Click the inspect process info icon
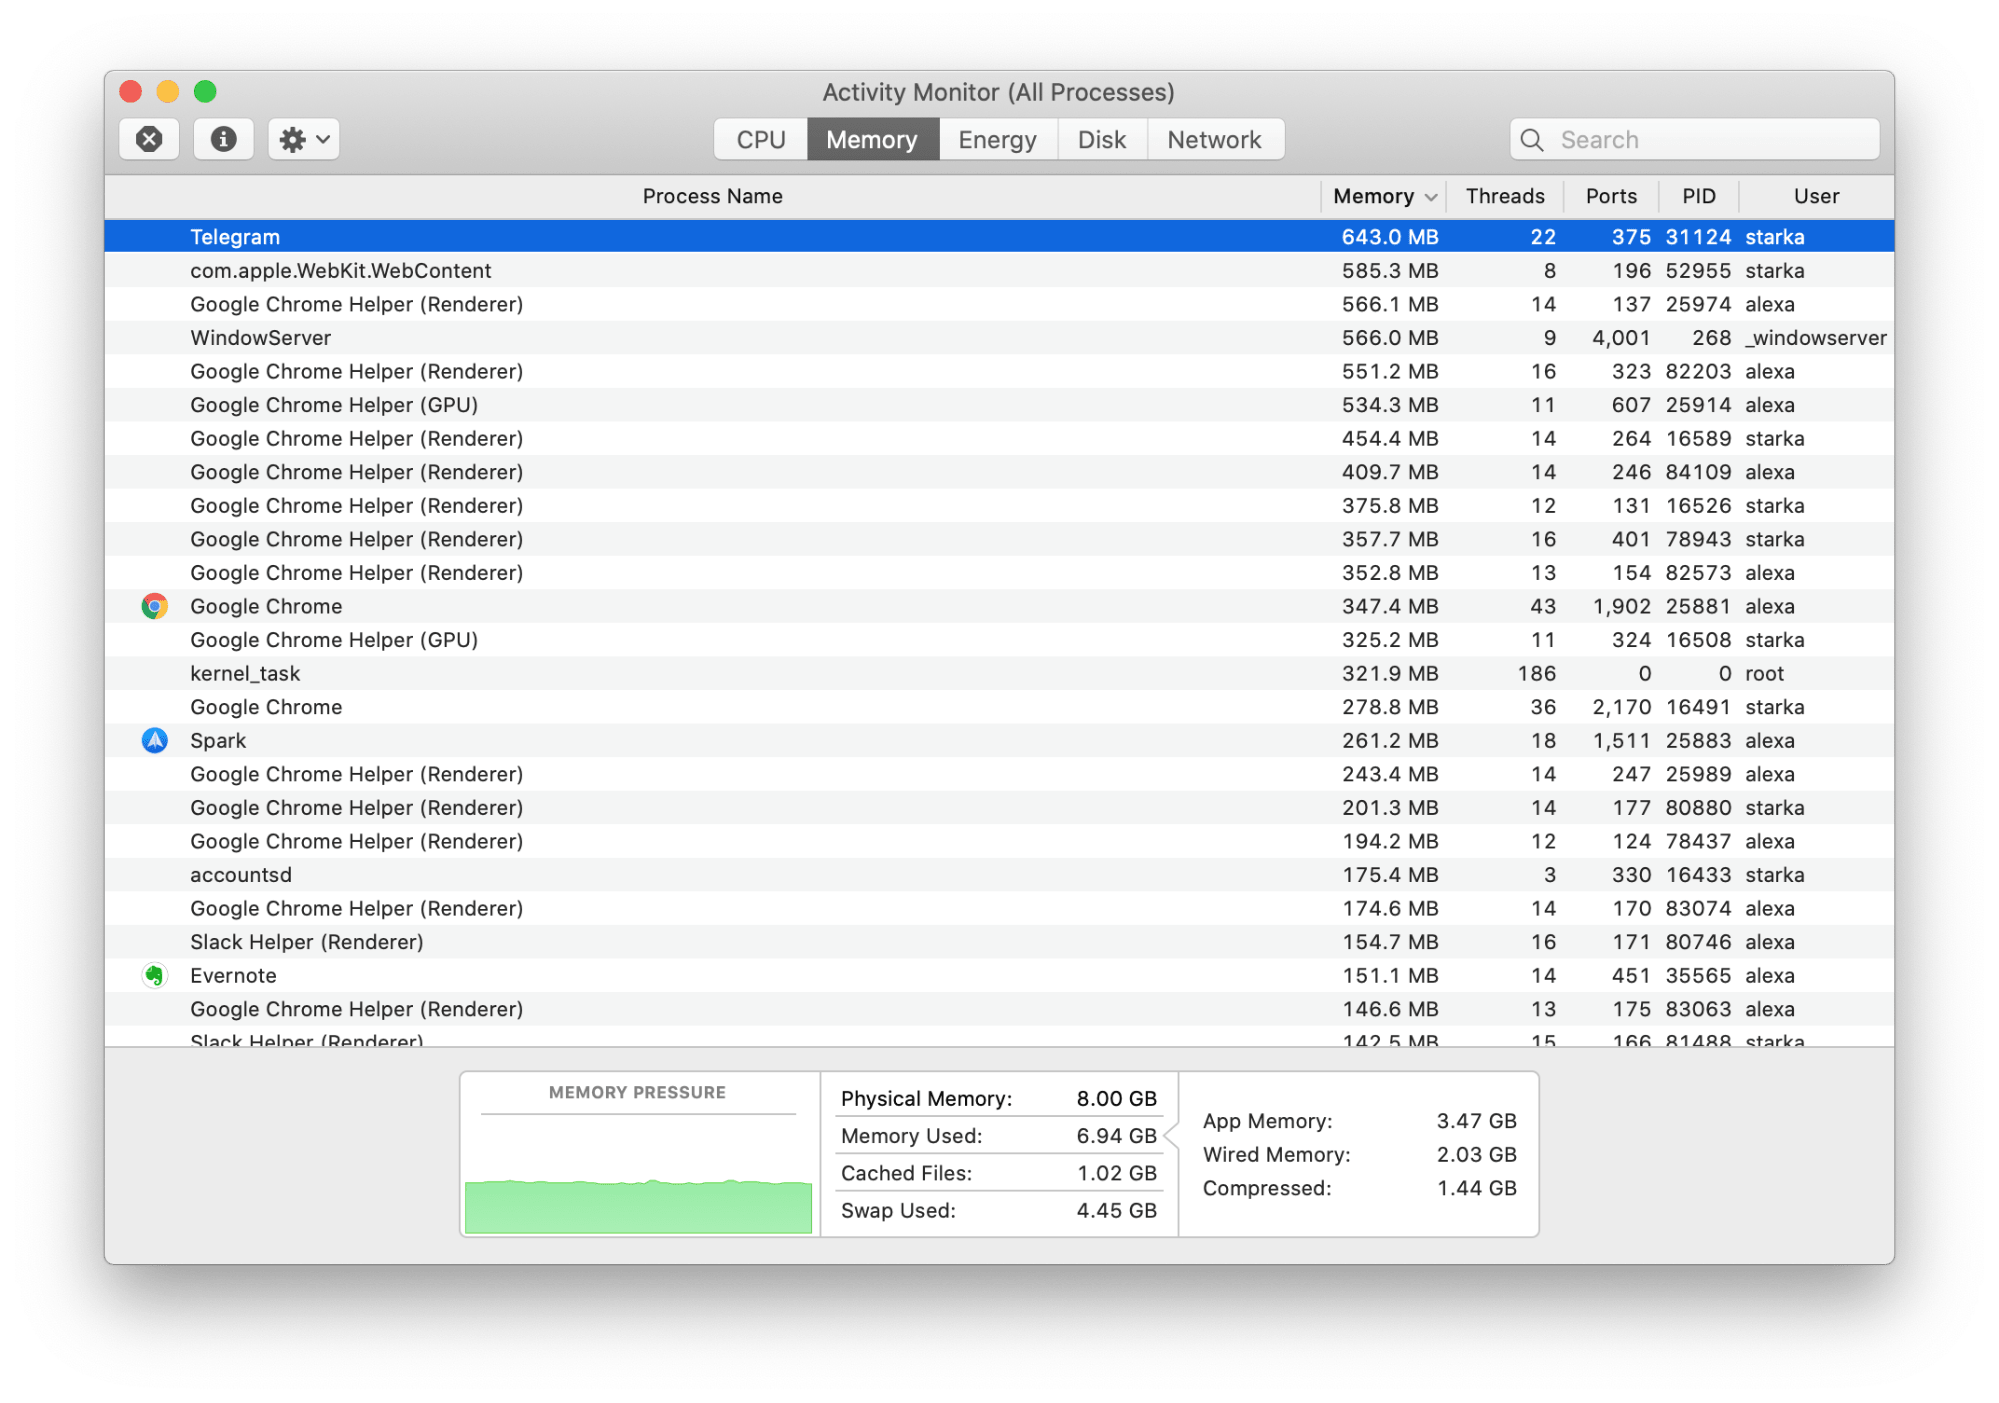The image size is (1999, 1403). (x=225, y=138)
